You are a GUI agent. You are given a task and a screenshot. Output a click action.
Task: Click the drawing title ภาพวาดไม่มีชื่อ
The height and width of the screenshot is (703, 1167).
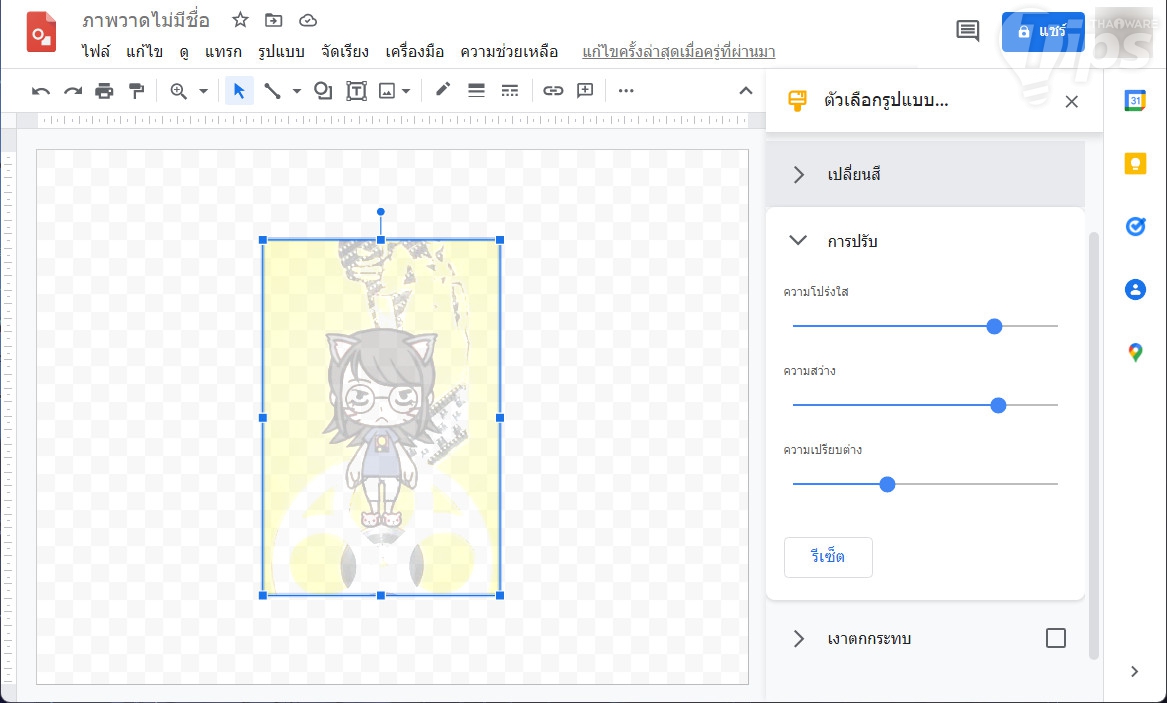tap(146, 20)
